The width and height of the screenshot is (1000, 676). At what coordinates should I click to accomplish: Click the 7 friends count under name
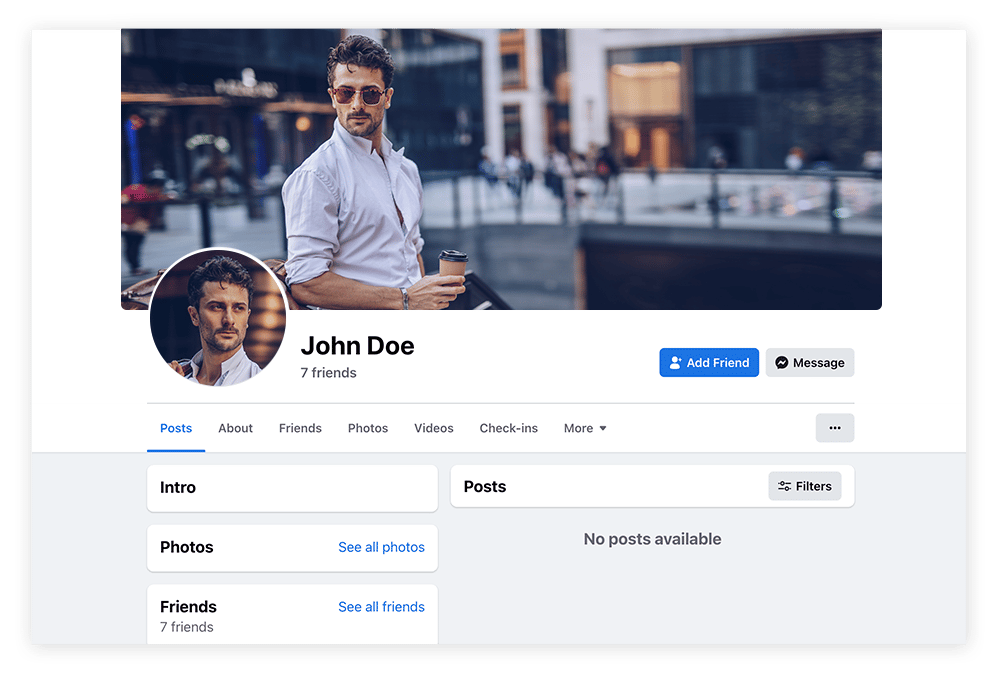click(328, 373)
